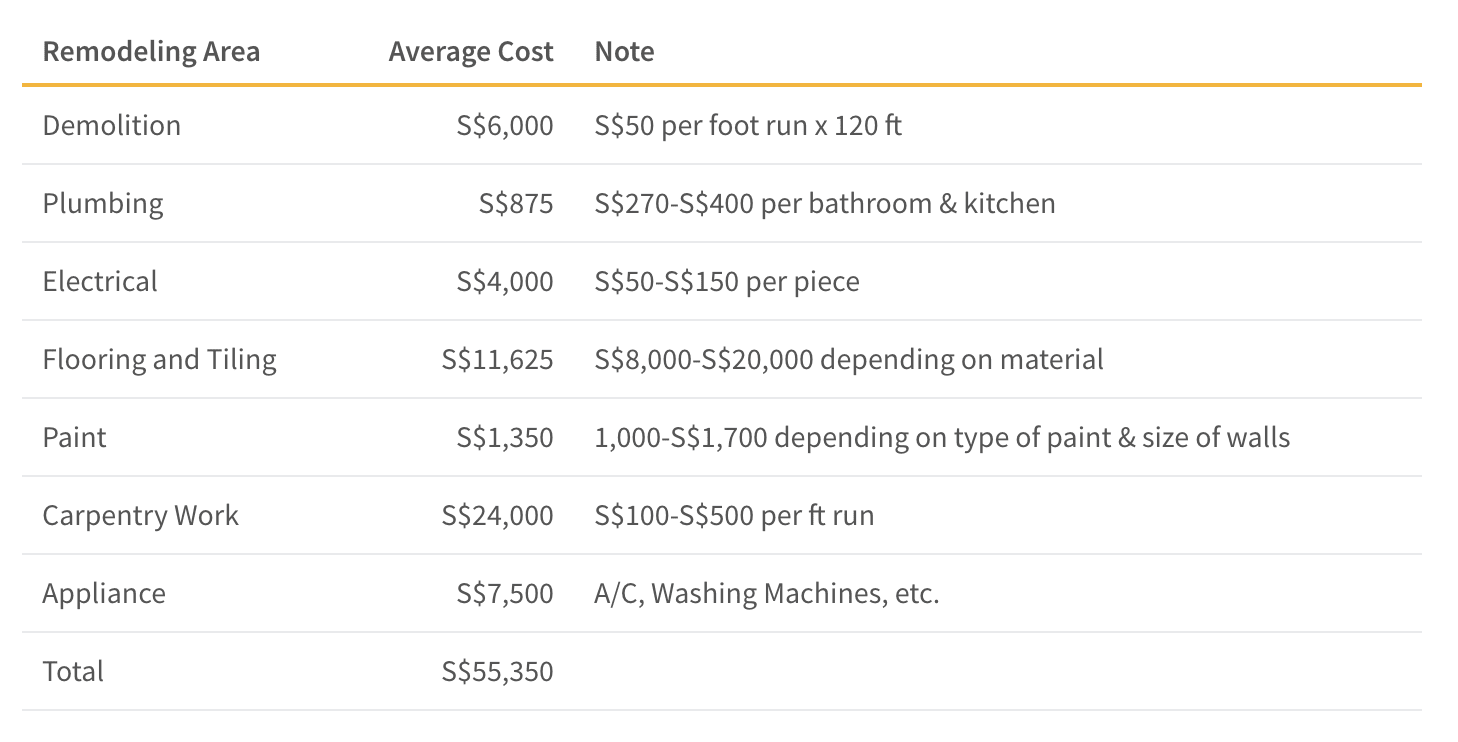Screen dimensions: 1458x742
Task: Click the S$875 plumbing cost
Action: tap(516, 203)
